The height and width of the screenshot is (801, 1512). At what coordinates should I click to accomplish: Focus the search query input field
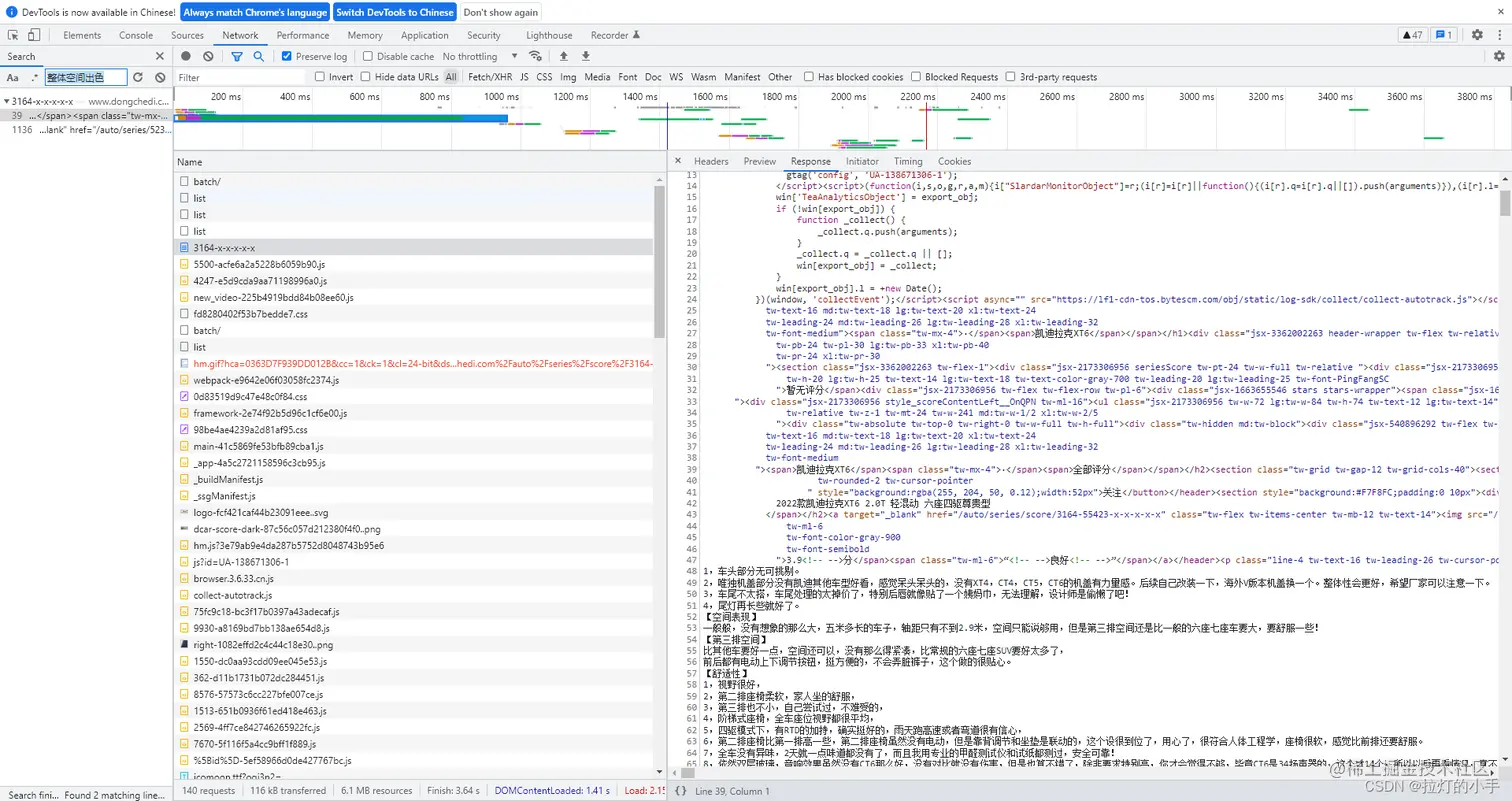(x=87, y=77)
